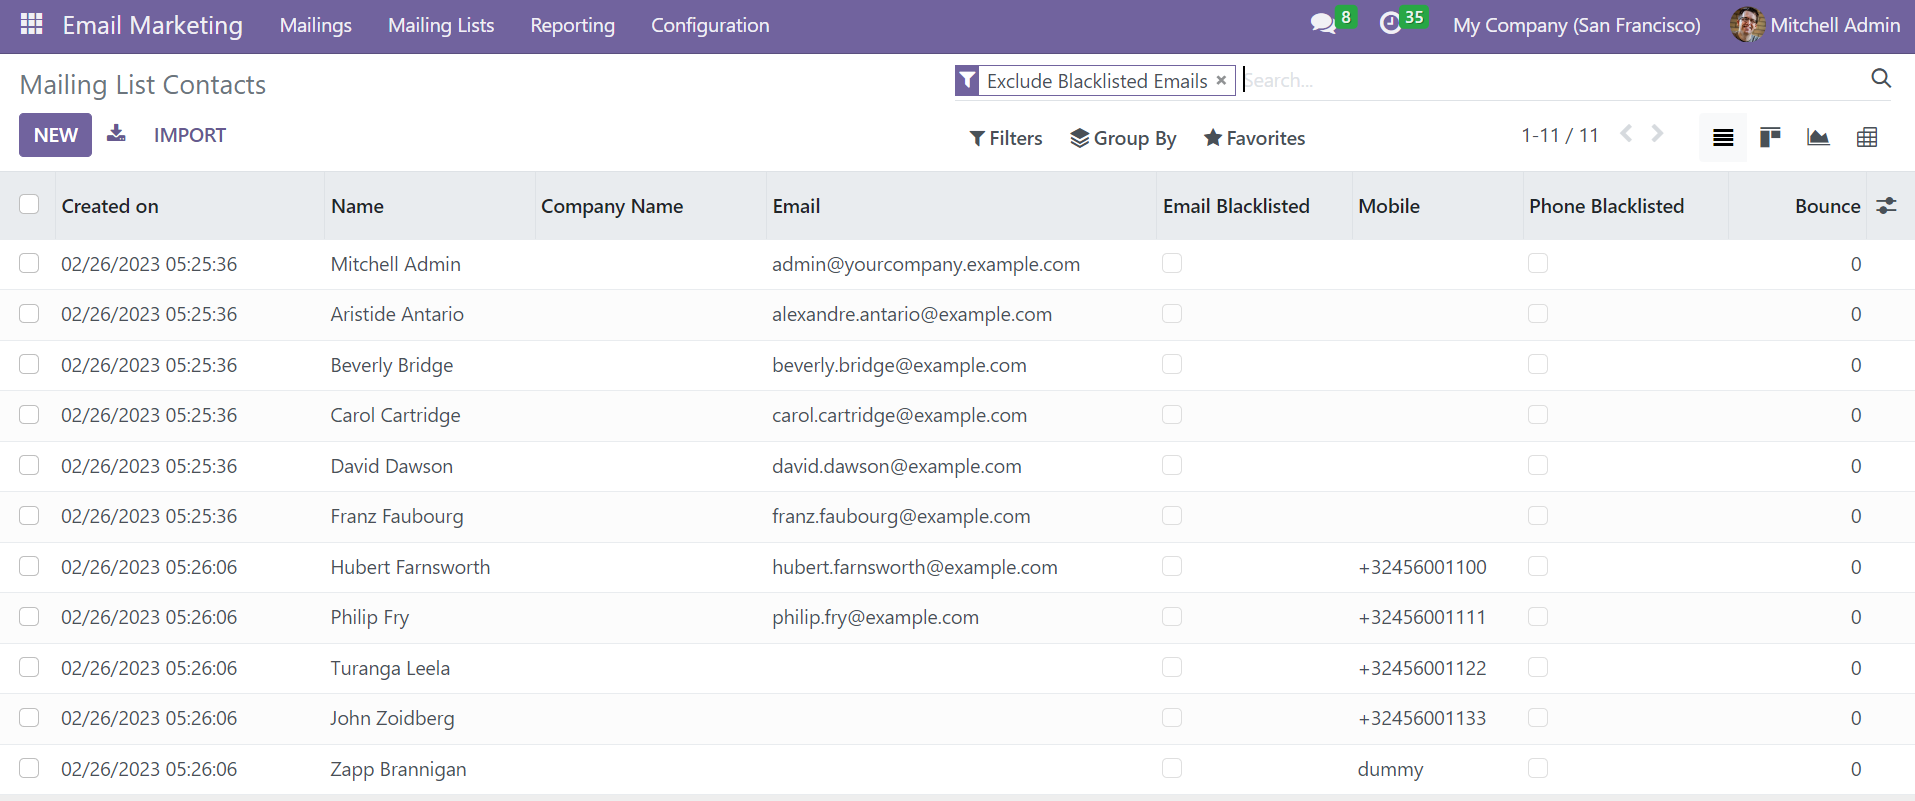Screen dimensions: 1915x801
Task: Open the Franz Faubourg name cell
Action: (397, 516)
